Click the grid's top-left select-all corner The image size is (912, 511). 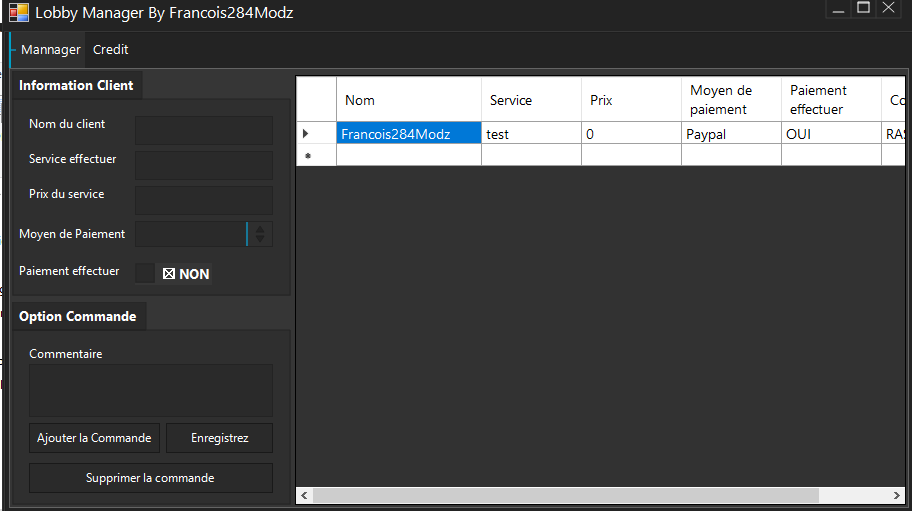click(x=316, y=100)
